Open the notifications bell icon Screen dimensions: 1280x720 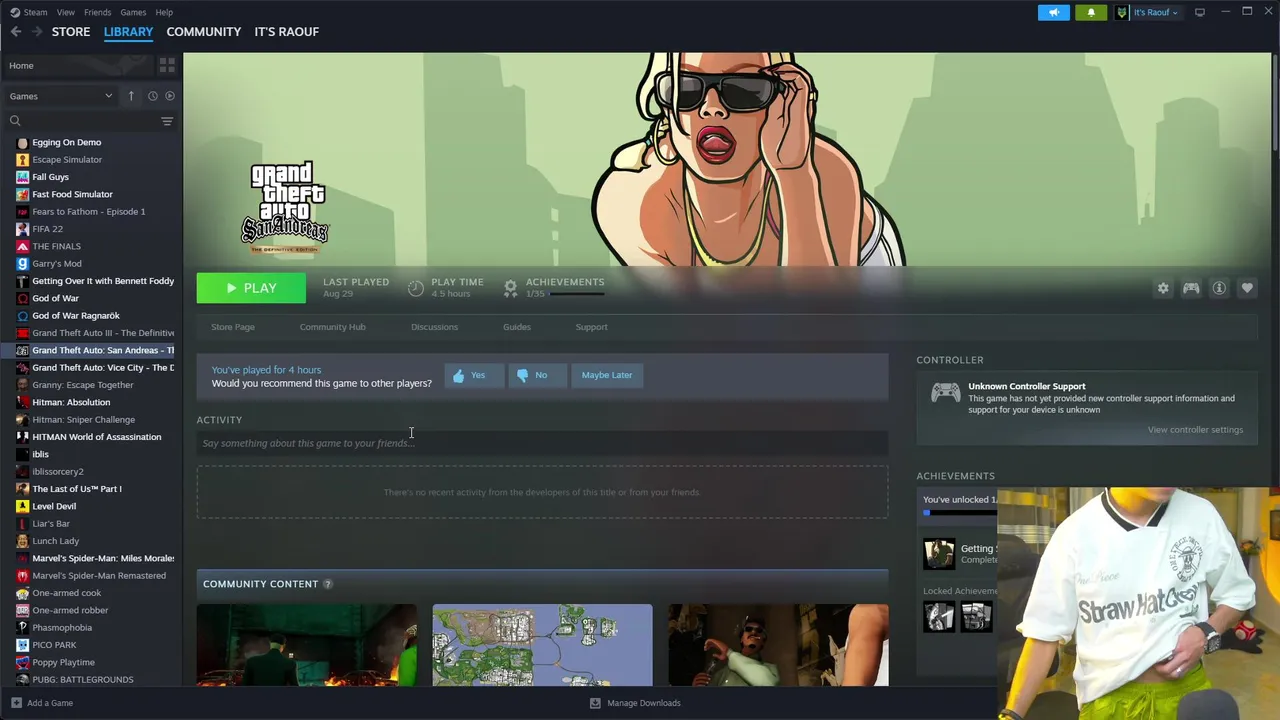(x=1091, y=12)
